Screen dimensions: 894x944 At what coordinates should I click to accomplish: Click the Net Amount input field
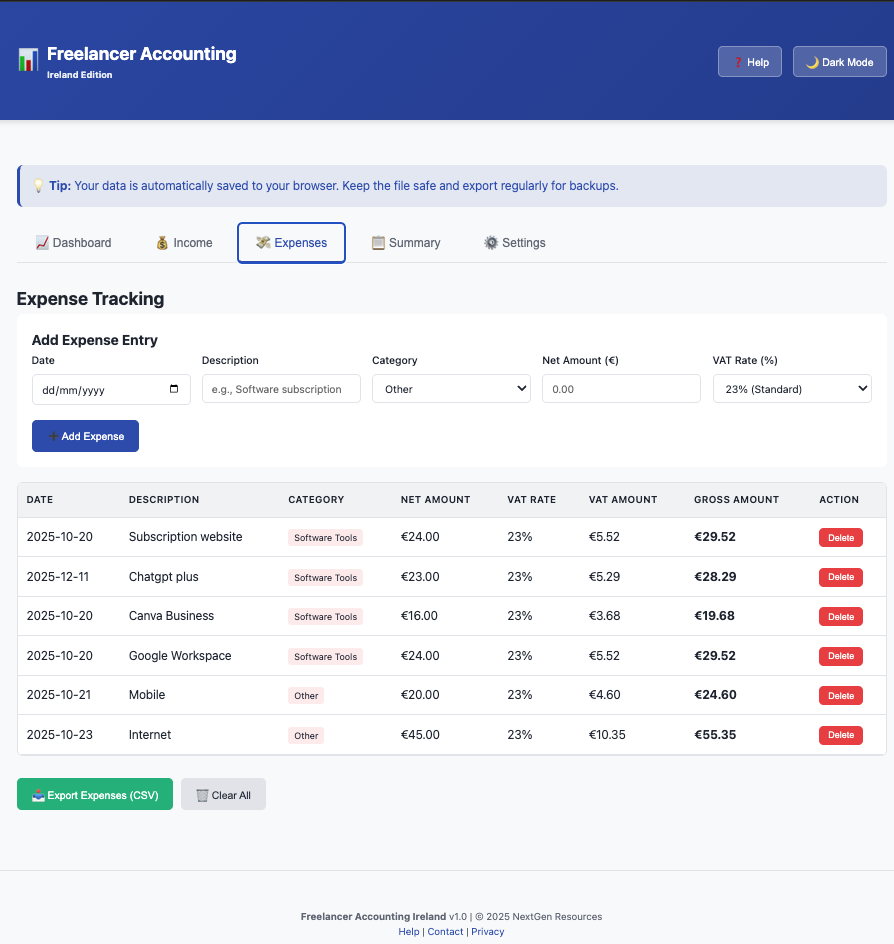[621, 389]
